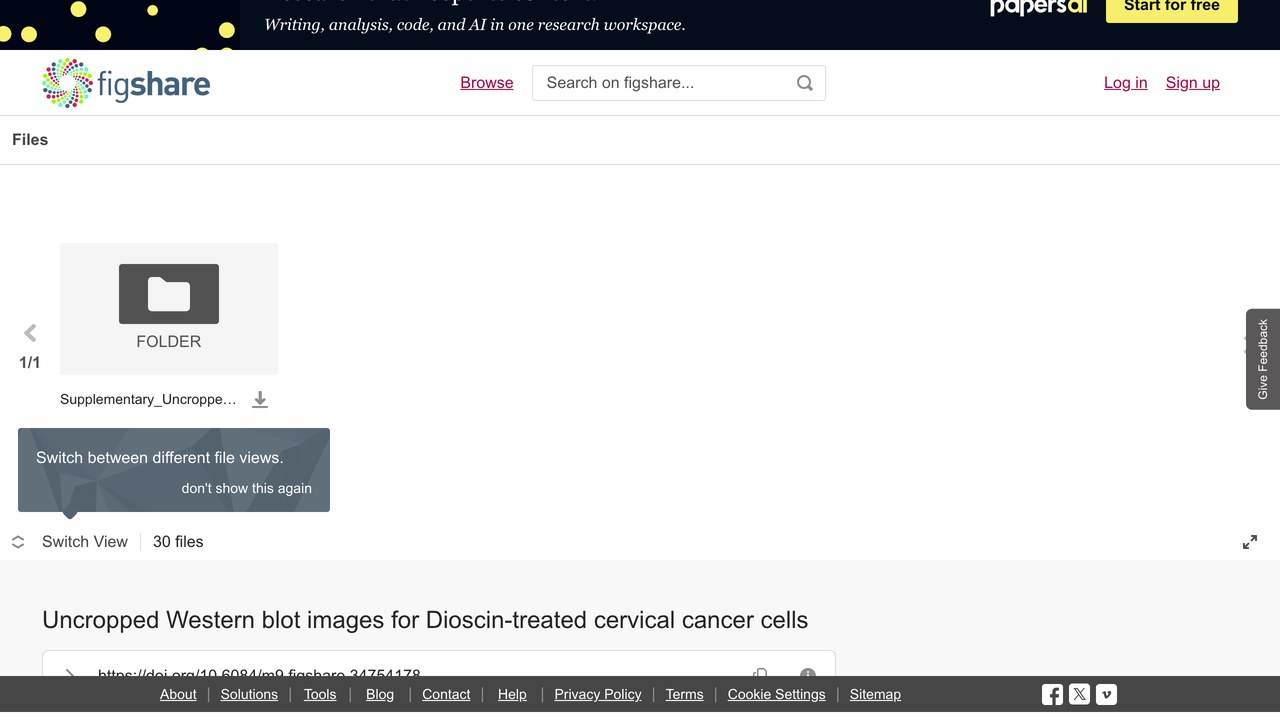Open figshare's Facebook page icon
The width and height of the screenshot is (1280, 720).
pos(1052,694)
